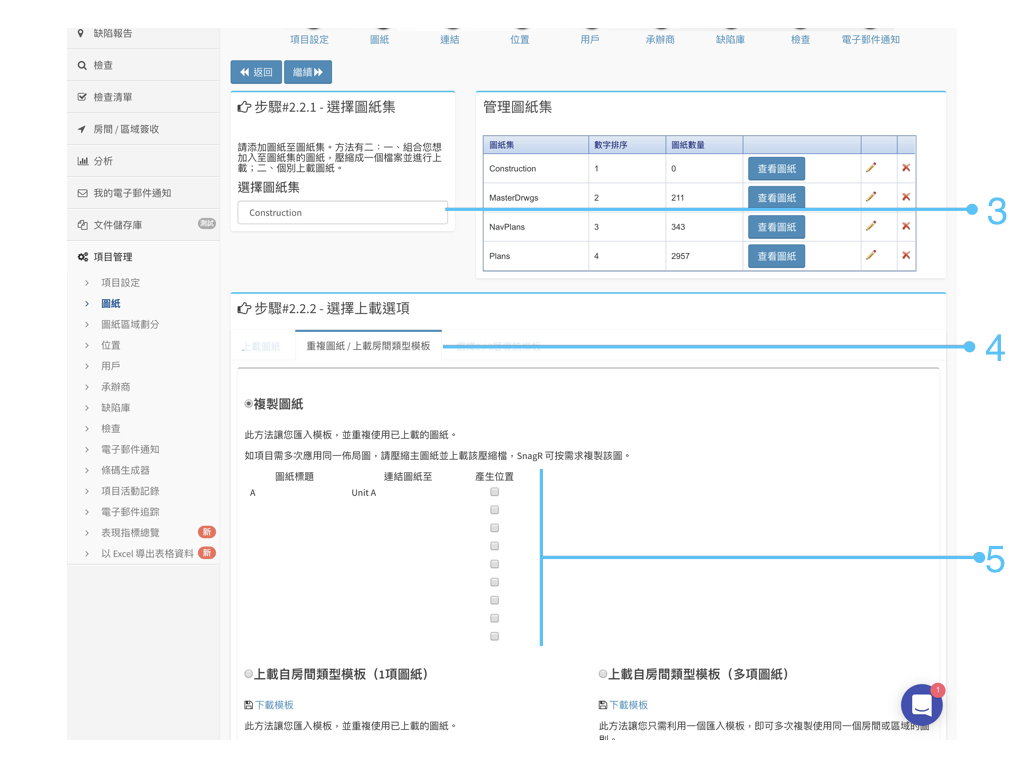1024x768 pixels.
Task: View drawings for the Plans set
Action: coord(776,257)
